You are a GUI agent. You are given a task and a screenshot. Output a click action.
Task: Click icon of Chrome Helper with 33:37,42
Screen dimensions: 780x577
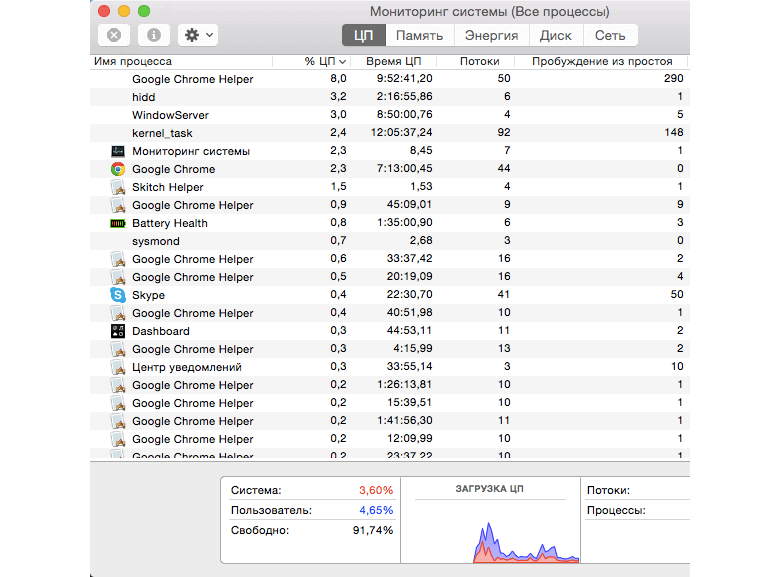[118, 259]
